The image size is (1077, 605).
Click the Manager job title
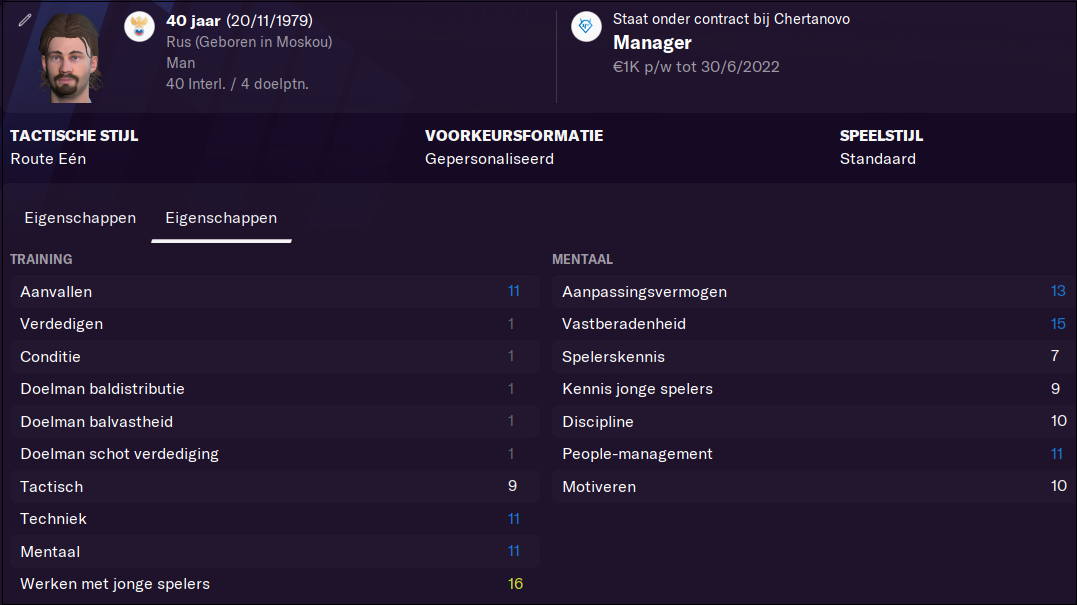[x=652, y=43]
